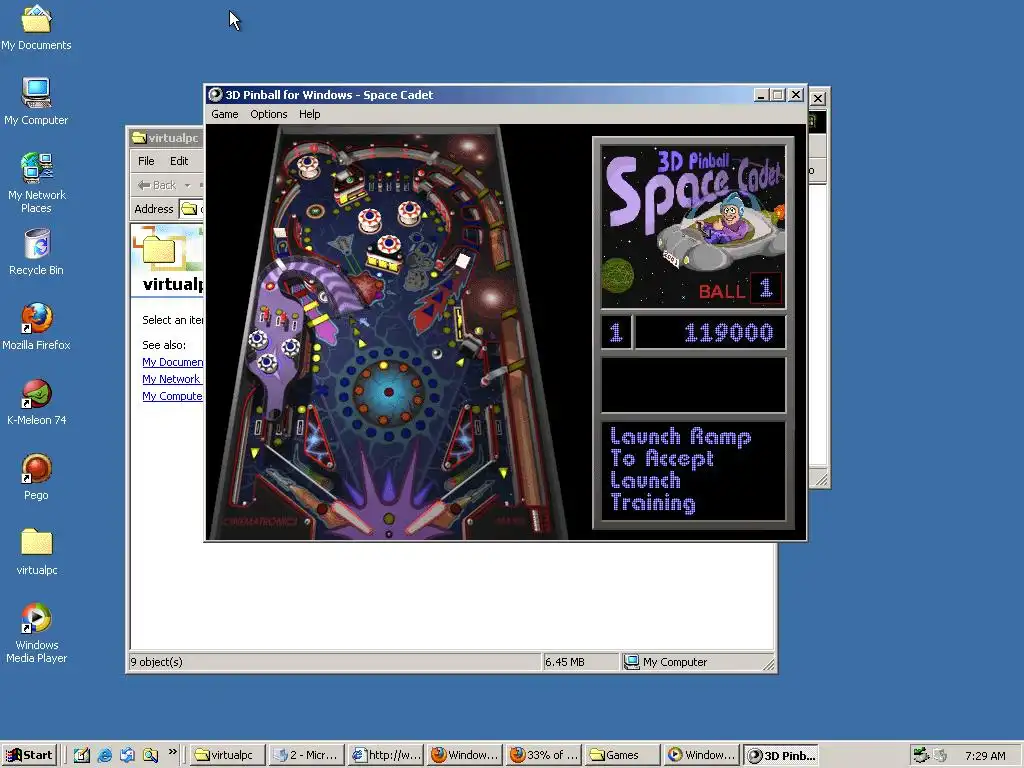Select the My Network Places desktop icon

pos(36,182)
